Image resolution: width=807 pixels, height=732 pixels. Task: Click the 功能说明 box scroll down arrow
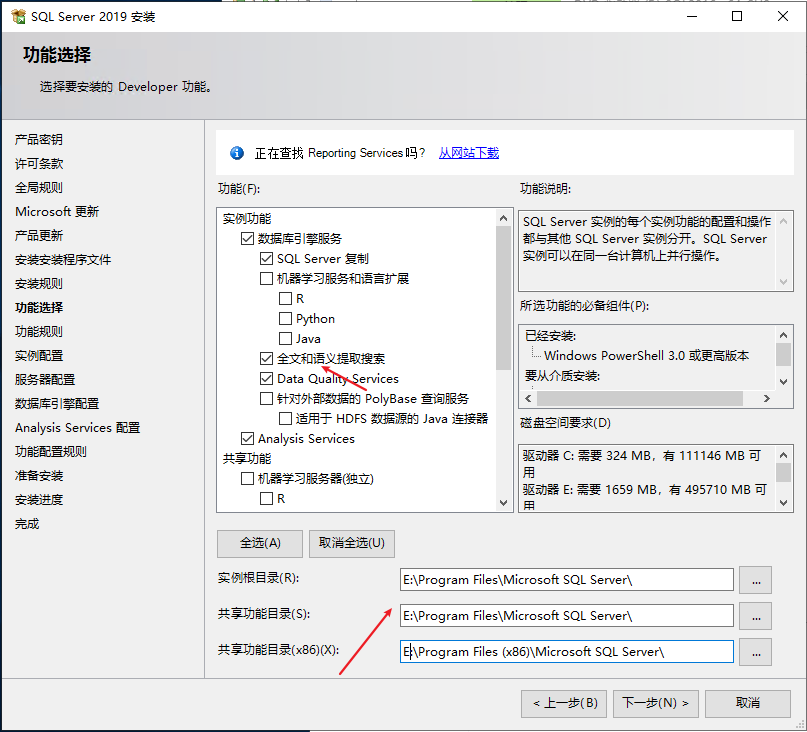[x=783, y=282]
